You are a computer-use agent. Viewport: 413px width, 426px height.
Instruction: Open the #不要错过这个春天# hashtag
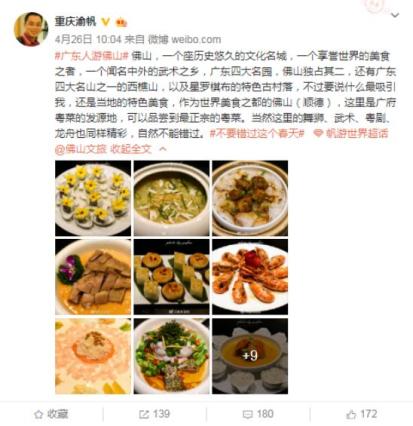(x=257, y=134)
